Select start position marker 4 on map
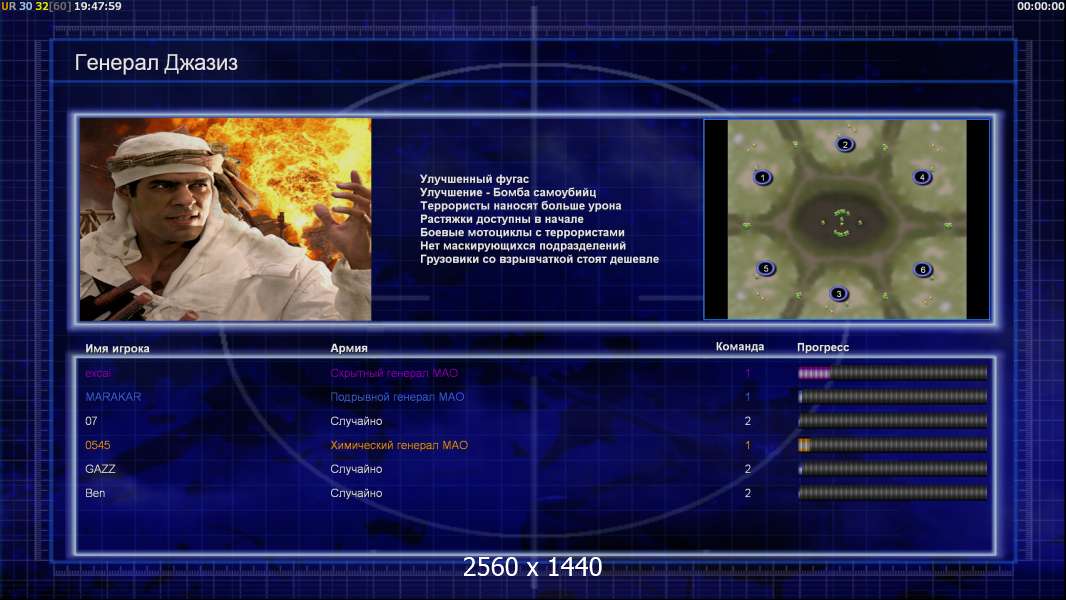This screenshot has width=1066, height=600. pos(922,177)
